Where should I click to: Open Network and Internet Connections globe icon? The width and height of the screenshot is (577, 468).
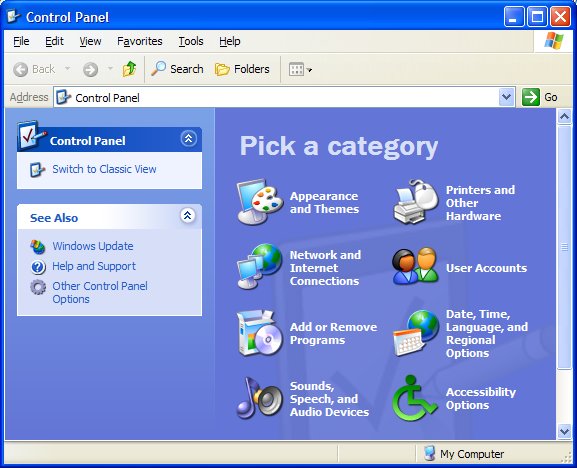tap(260, 266)
